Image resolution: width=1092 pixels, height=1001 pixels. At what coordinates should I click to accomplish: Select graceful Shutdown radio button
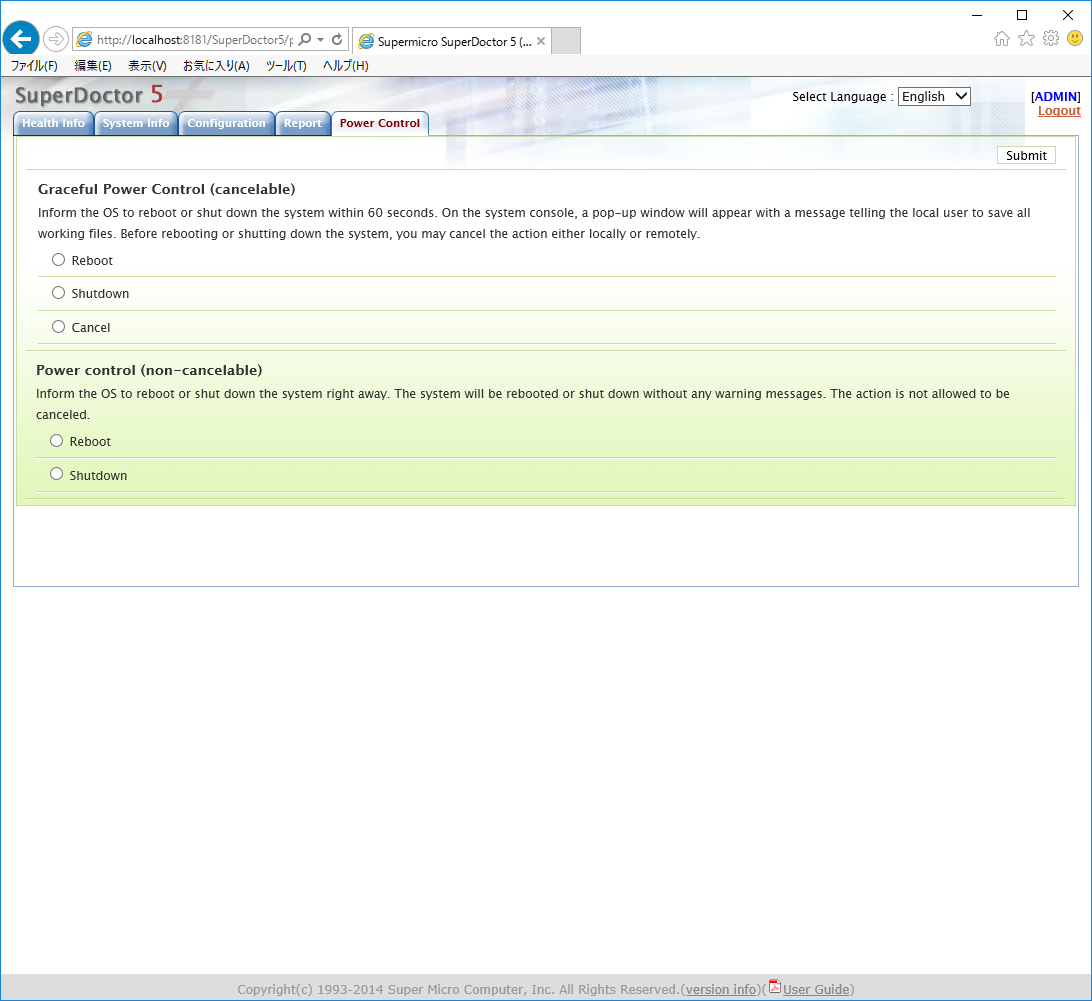coord(58,293)
